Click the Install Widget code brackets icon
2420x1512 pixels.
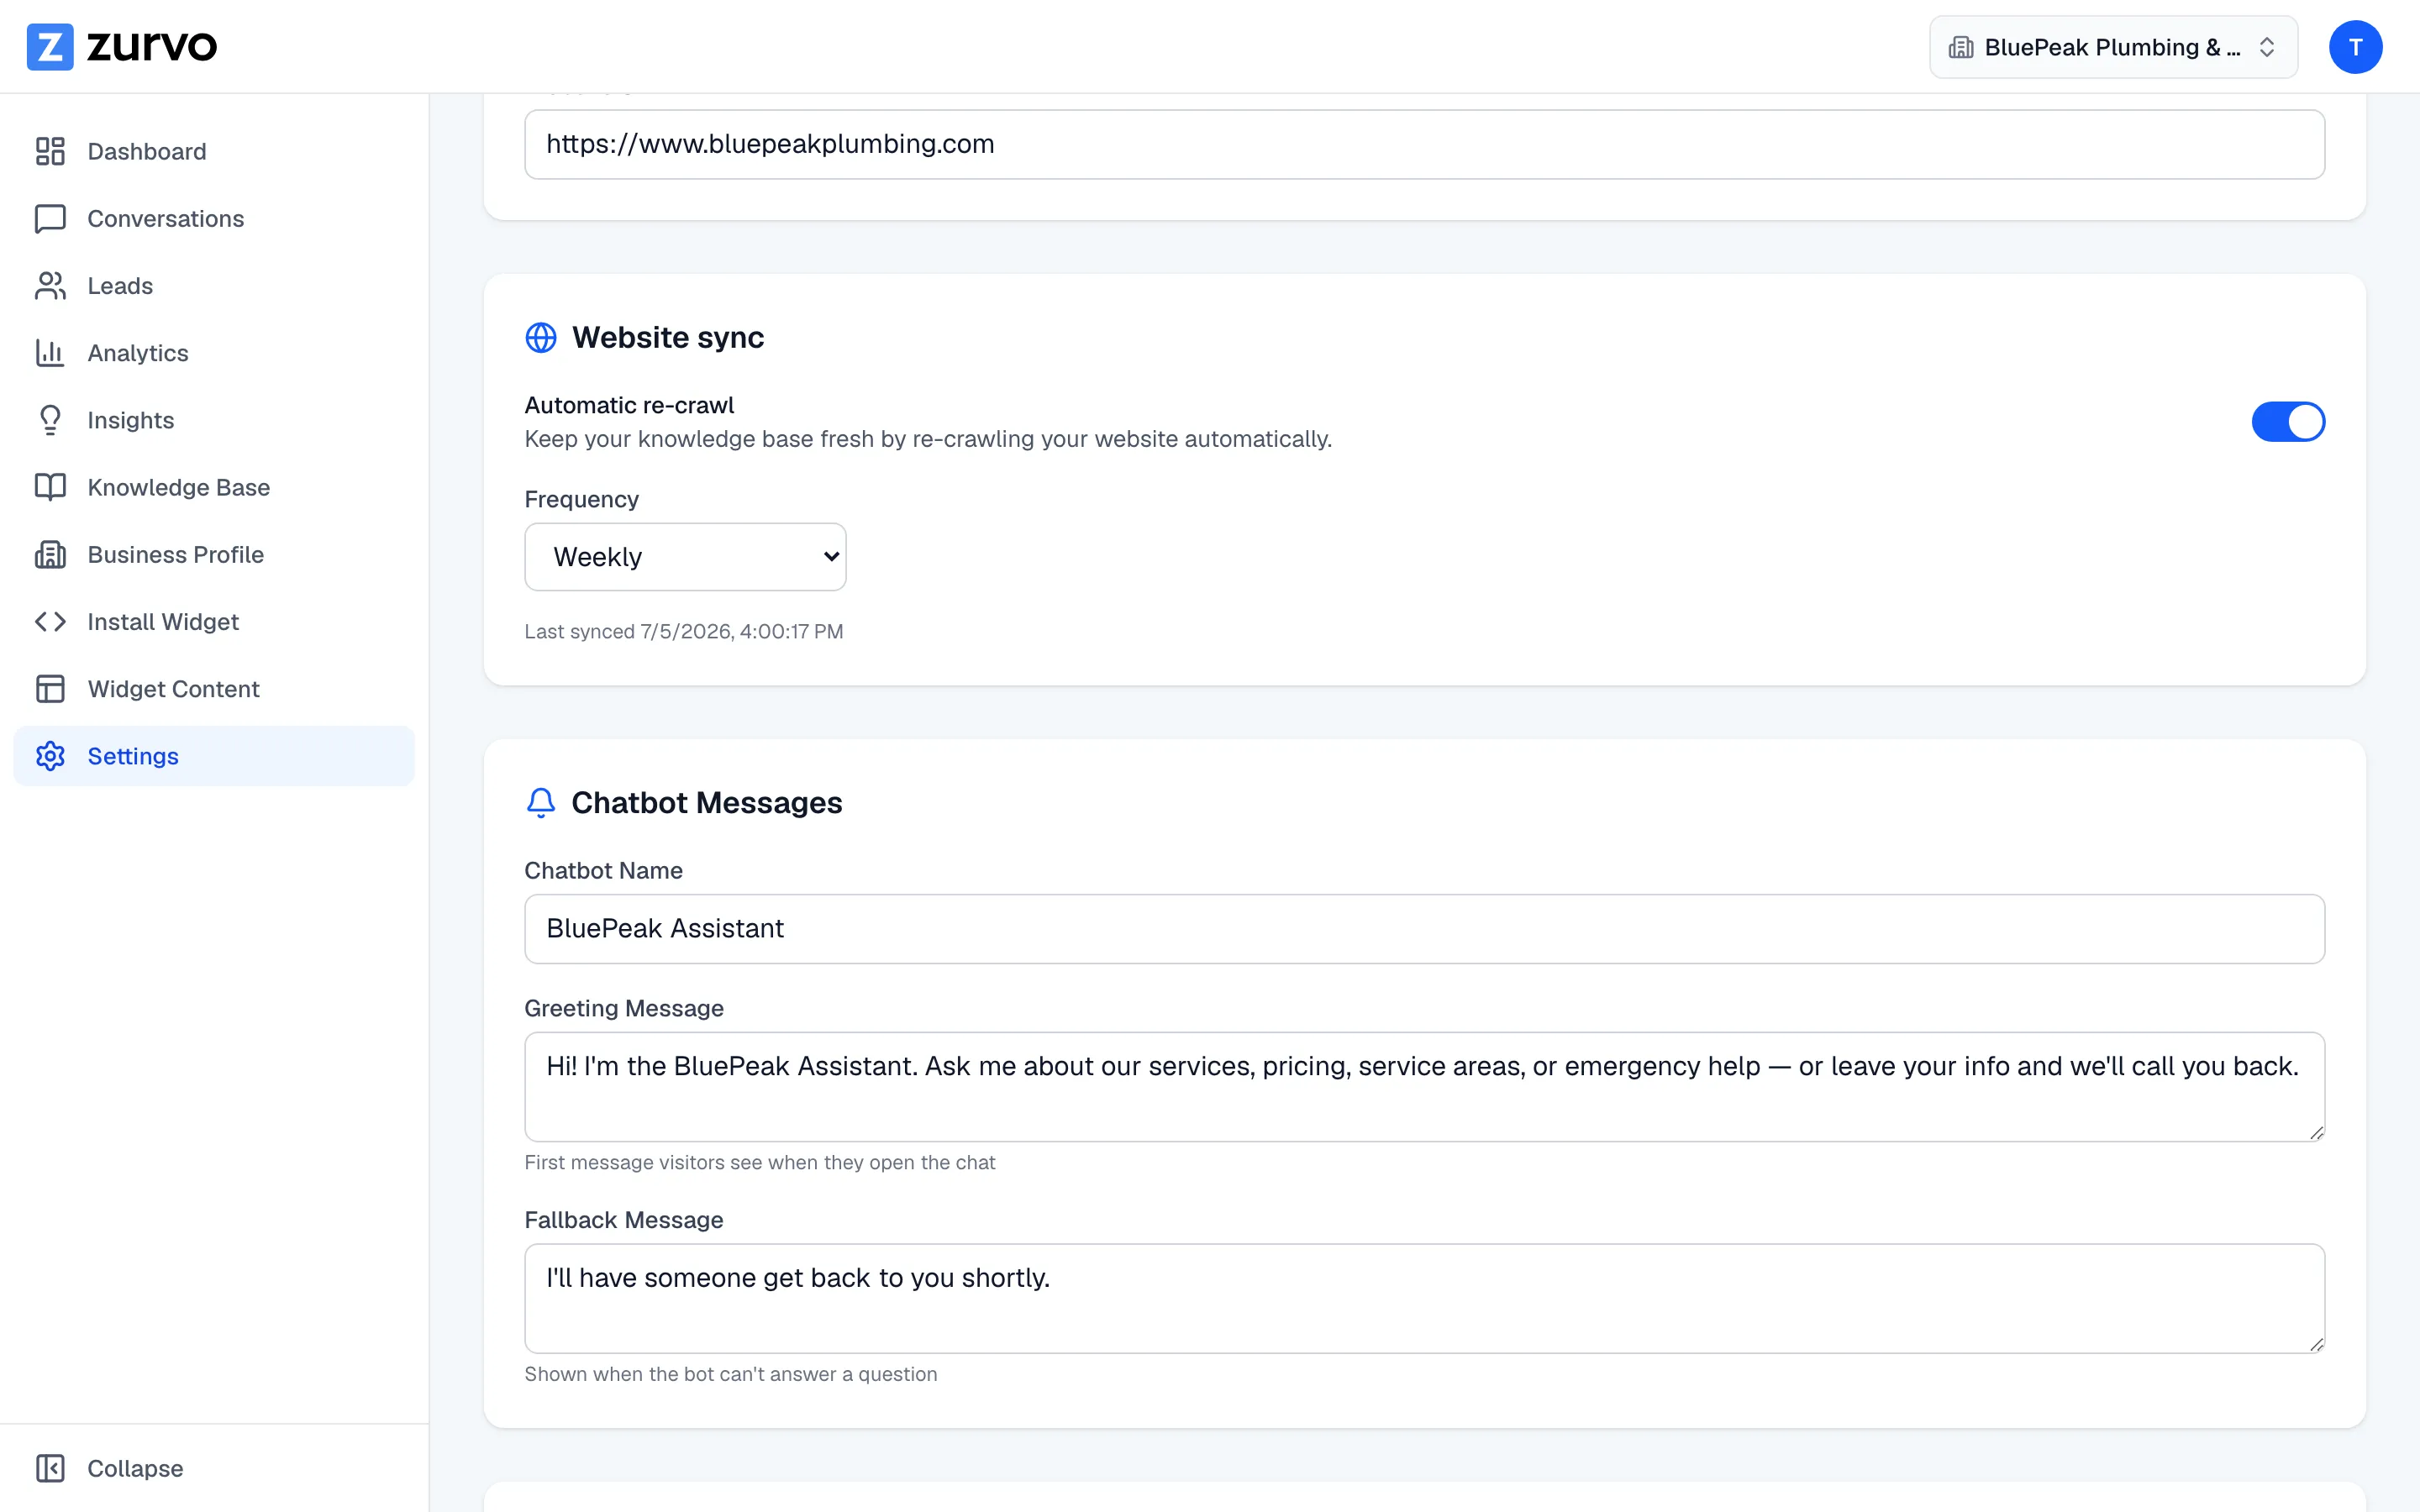pyautogui.click(x=50, y=622)
